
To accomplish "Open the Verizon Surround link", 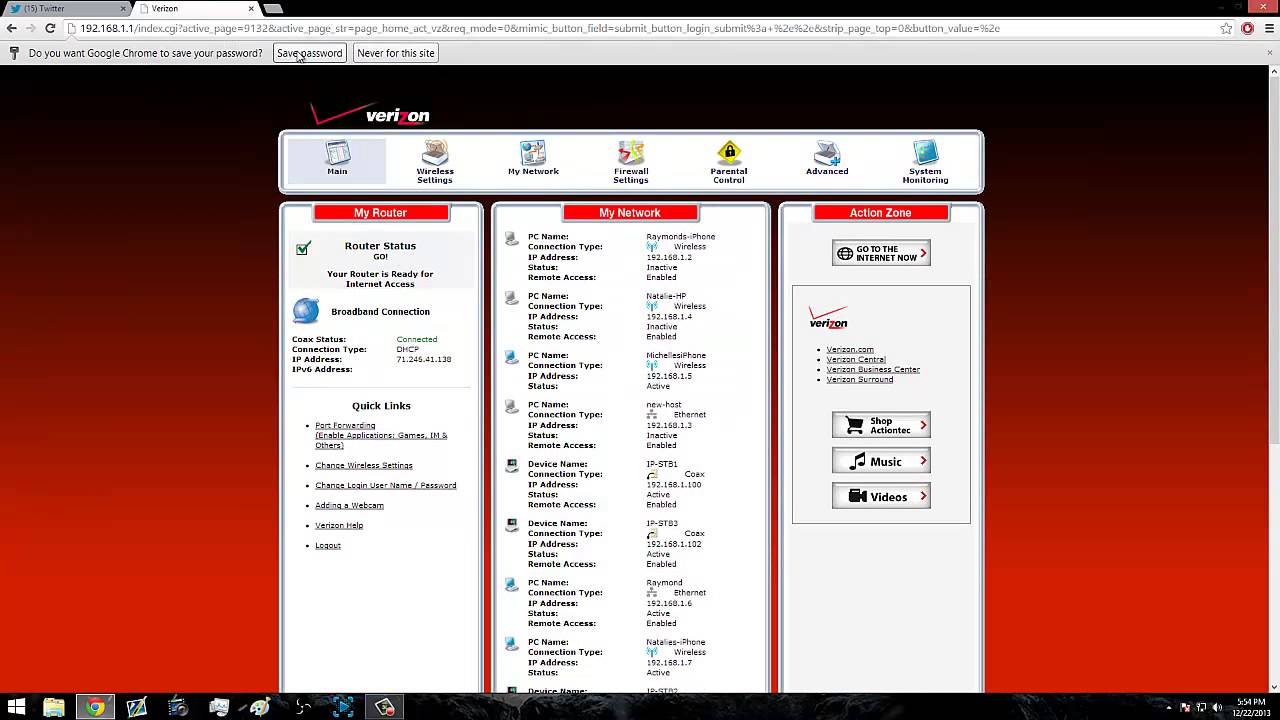I will click(860, 379).
